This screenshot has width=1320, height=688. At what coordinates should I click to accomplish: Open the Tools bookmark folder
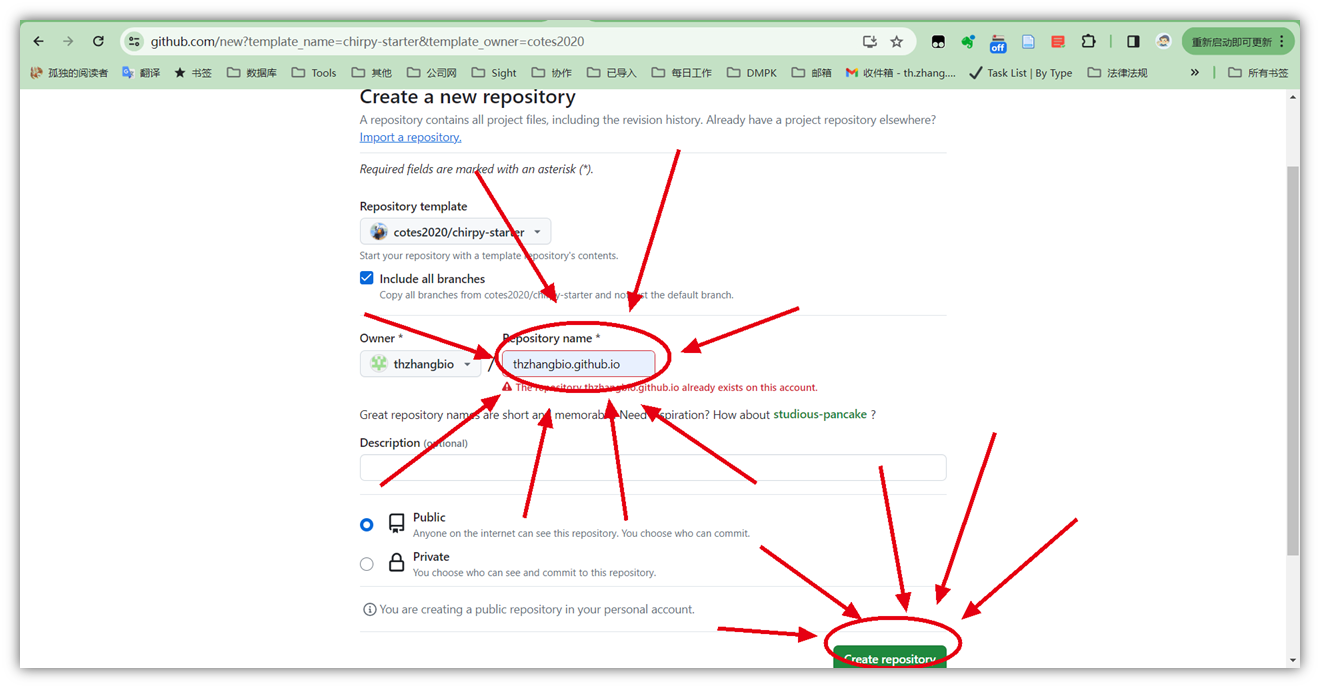(x=314, y=73)
